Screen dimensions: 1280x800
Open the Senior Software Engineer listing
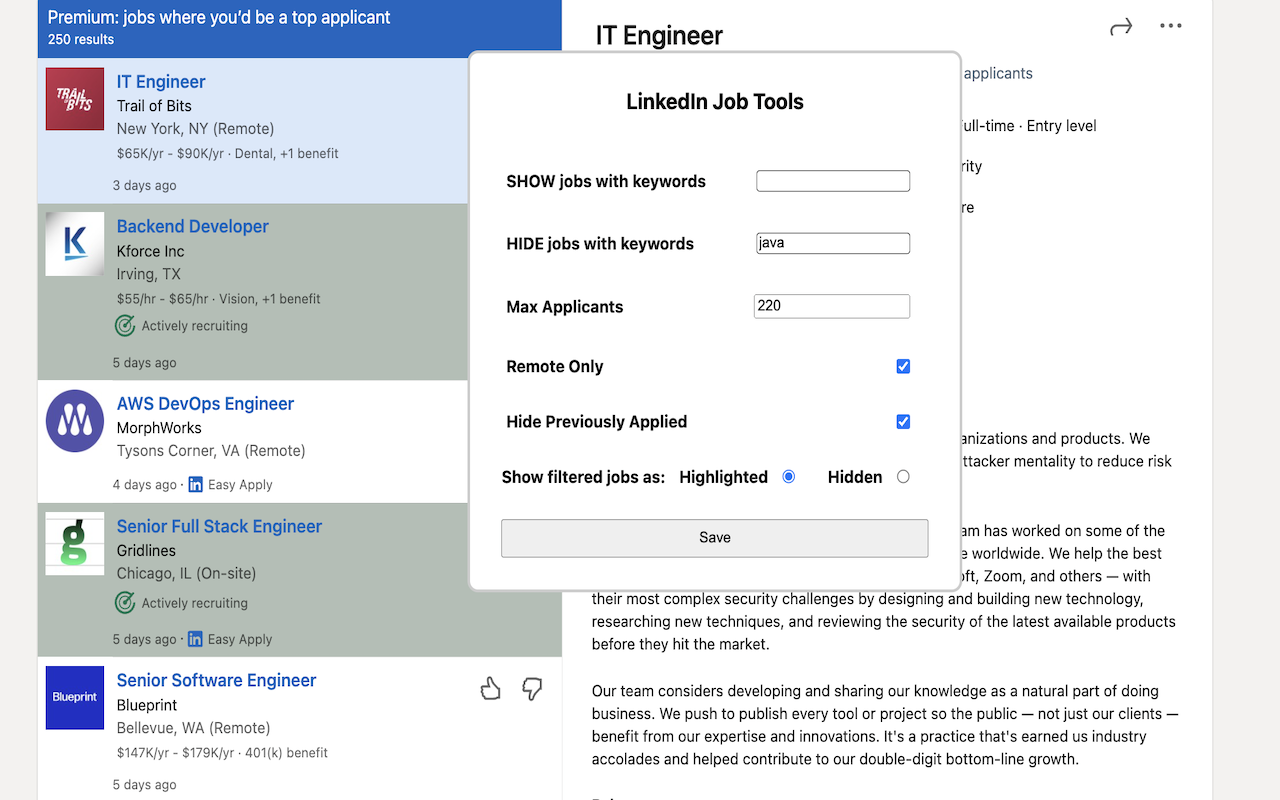point(216,681)
